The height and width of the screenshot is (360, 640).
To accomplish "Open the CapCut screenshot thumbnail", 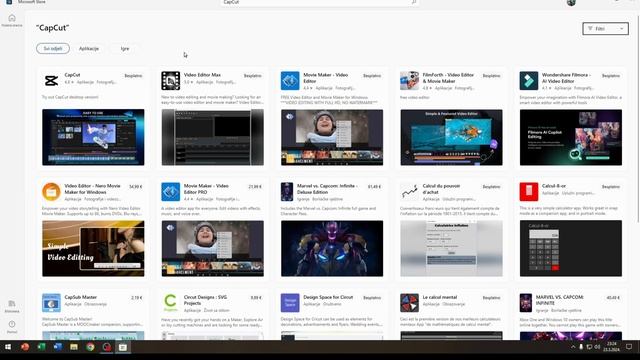I will 93,137.
